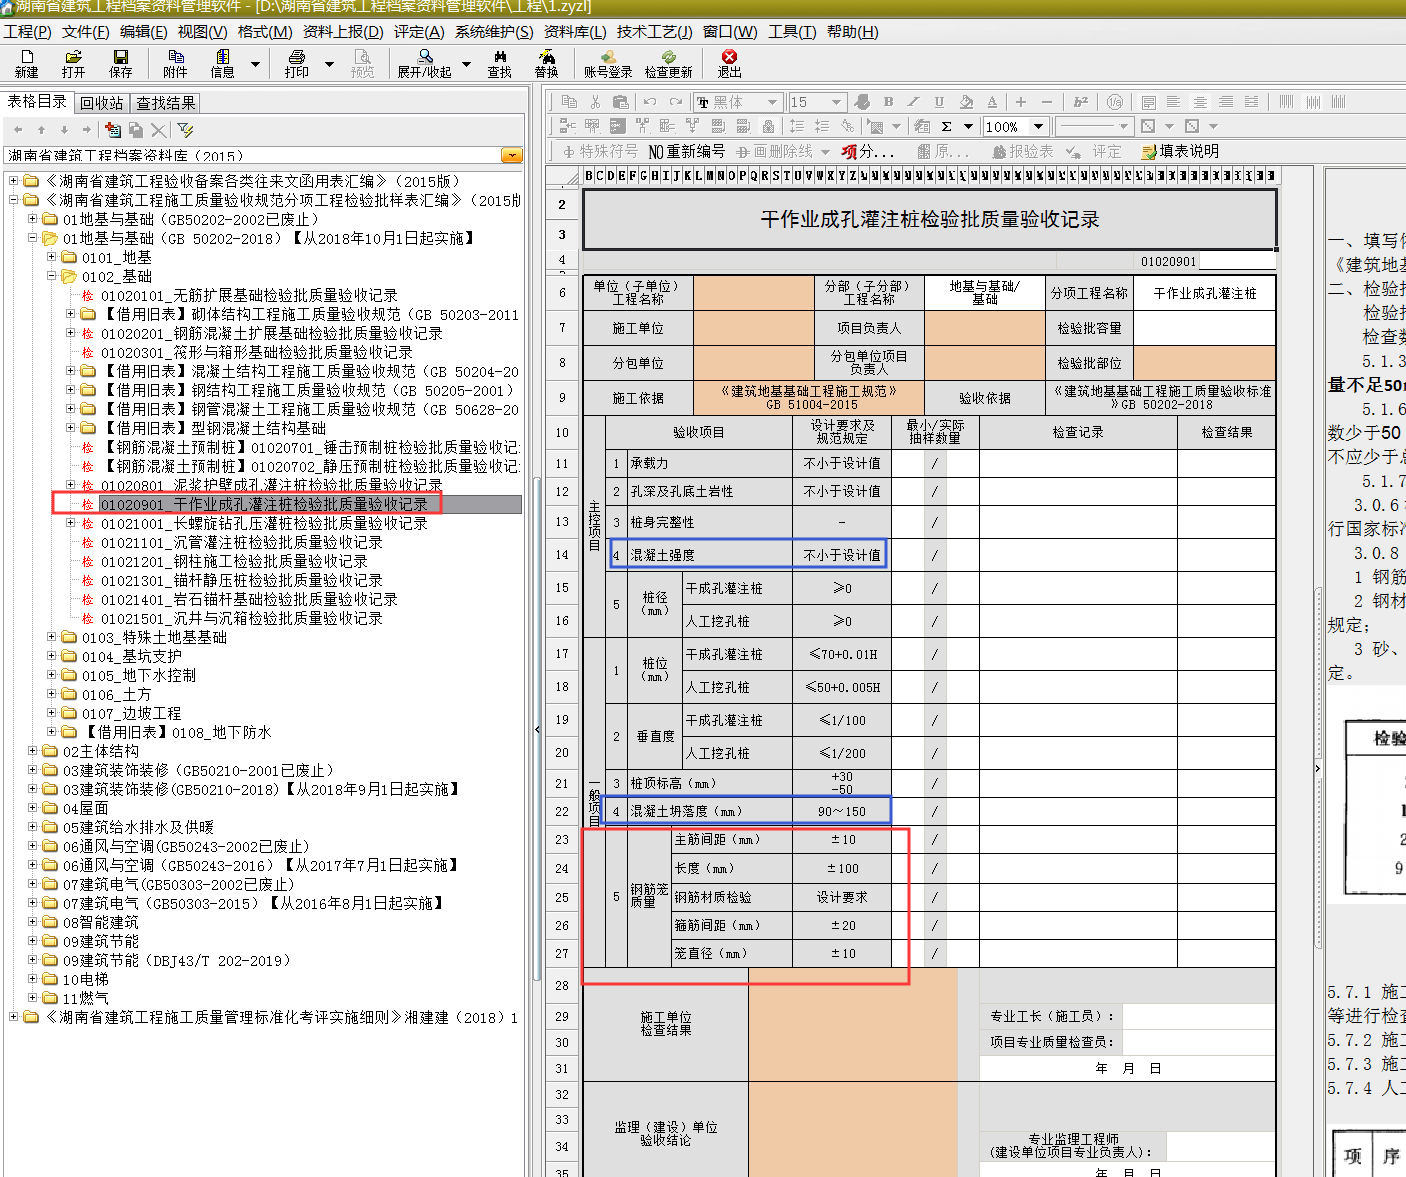Collapse the left directory panel with splitter arrow

537,729
